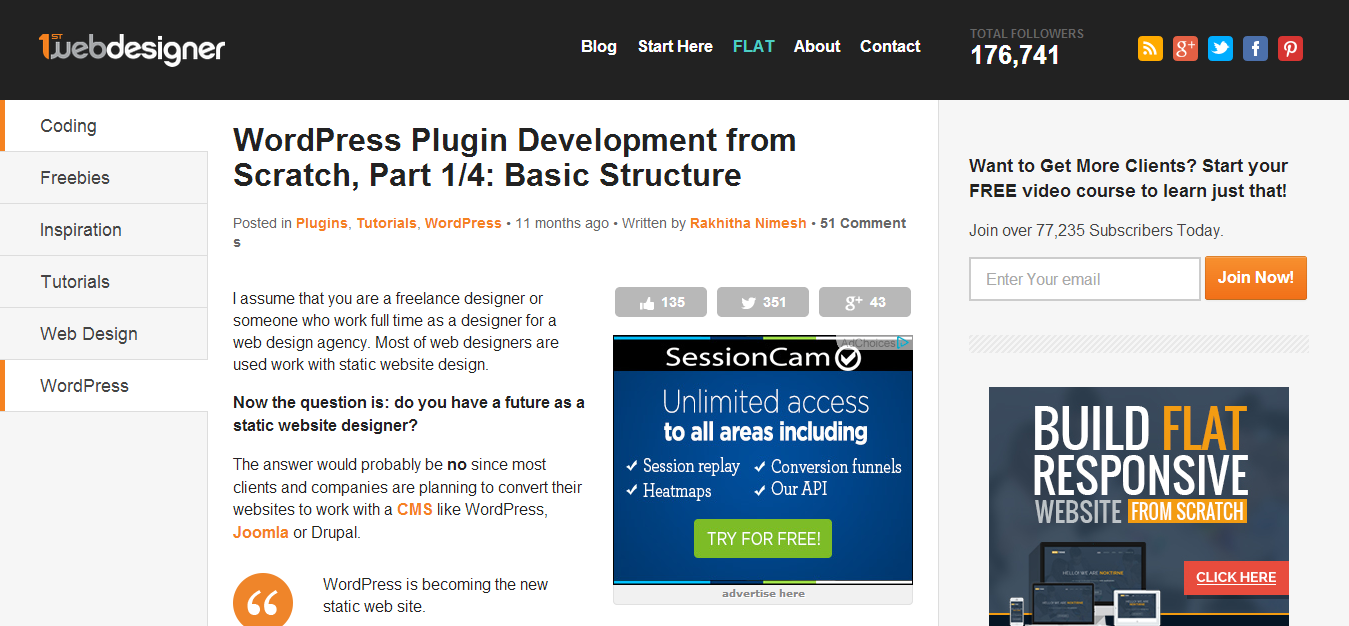The height and width of the screenshot is (626, 1349).
Task: Click the CLICK HERE banner button
Action: (1236, 577)
